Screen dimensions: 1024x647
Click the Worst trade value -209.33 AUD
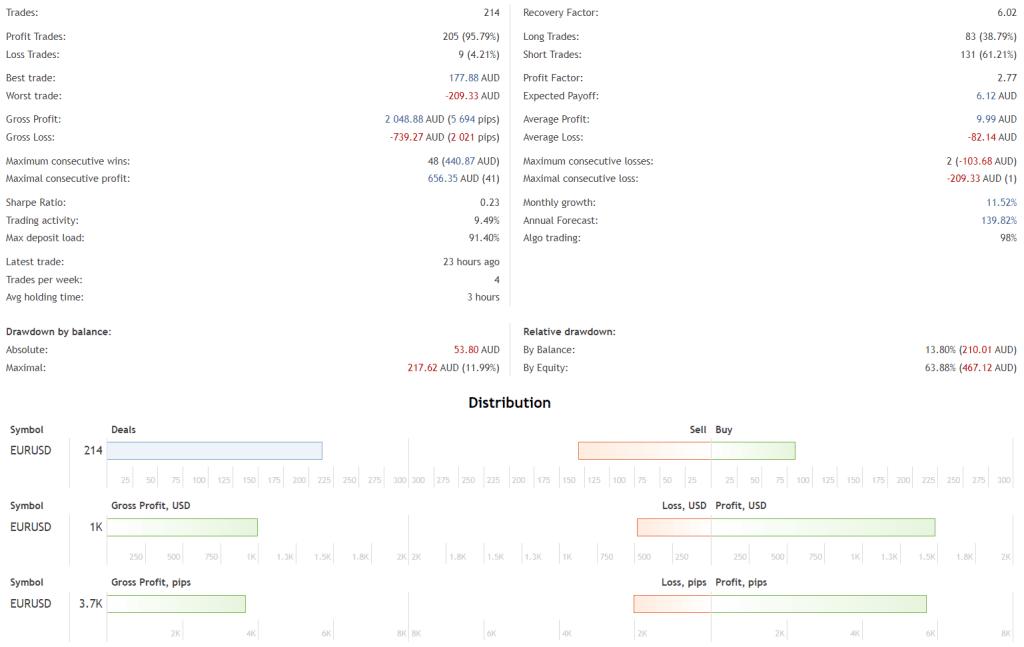[472, 96]
